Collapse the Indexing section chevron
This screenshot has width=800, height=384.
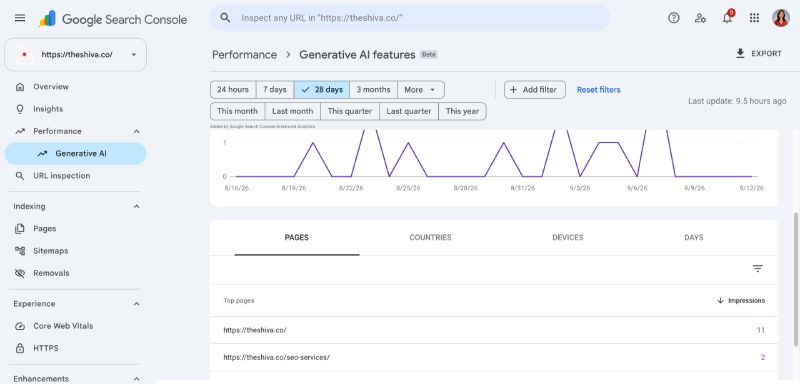coord(136,207)
